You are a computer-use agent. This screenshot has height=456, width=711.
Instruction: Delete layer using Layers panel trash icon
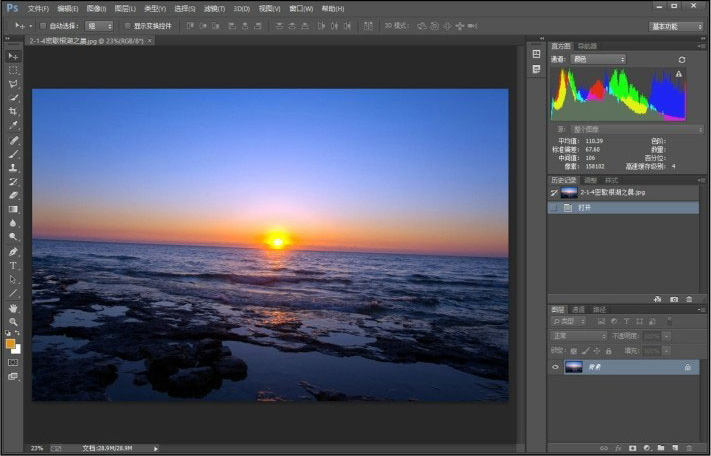point(689,446)
